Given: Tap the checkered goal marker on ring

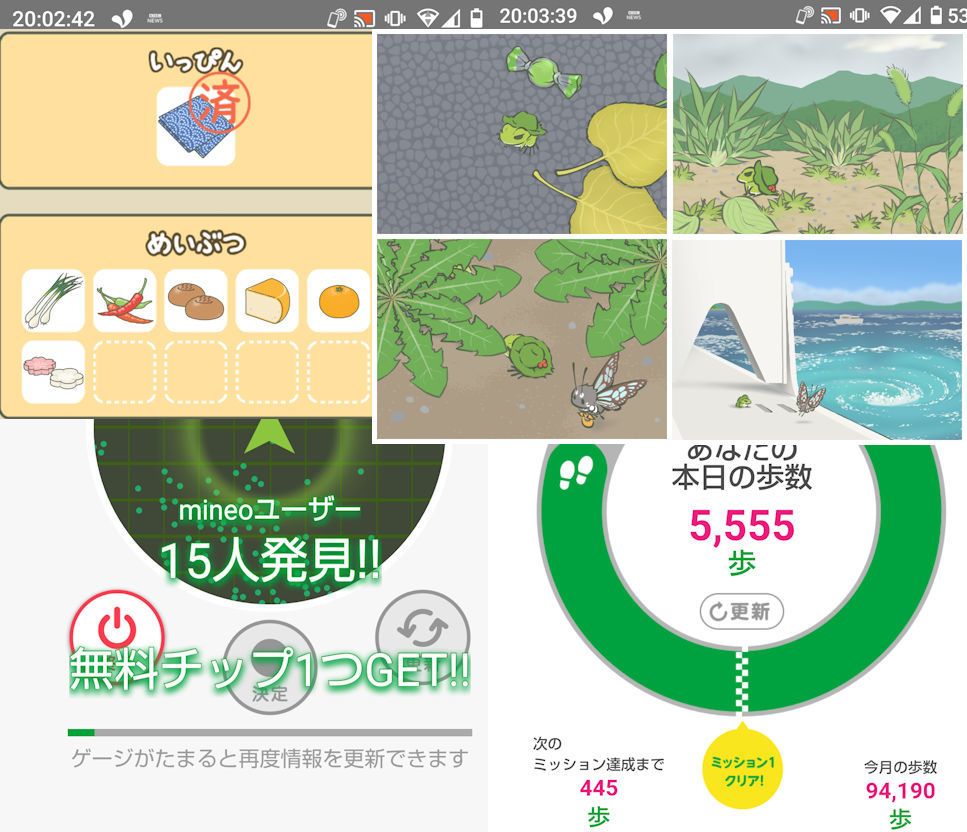Looking at the screenshot, I should pos(742,680).
